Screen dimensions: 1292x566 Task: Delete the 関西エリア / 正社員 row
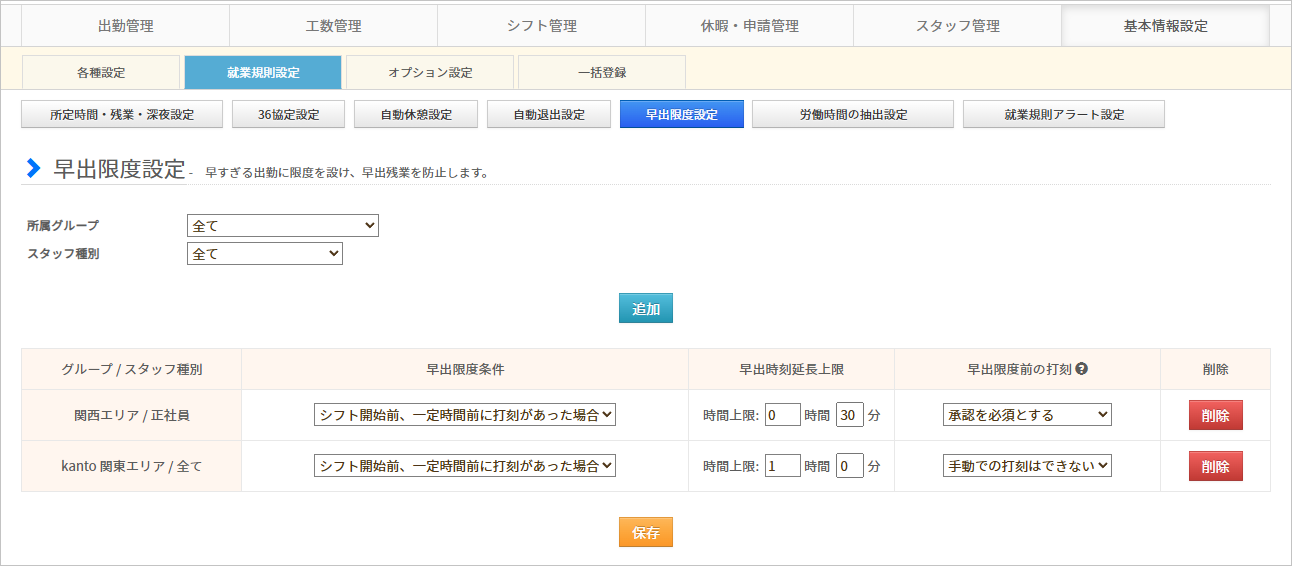[x=1215, y=415]
